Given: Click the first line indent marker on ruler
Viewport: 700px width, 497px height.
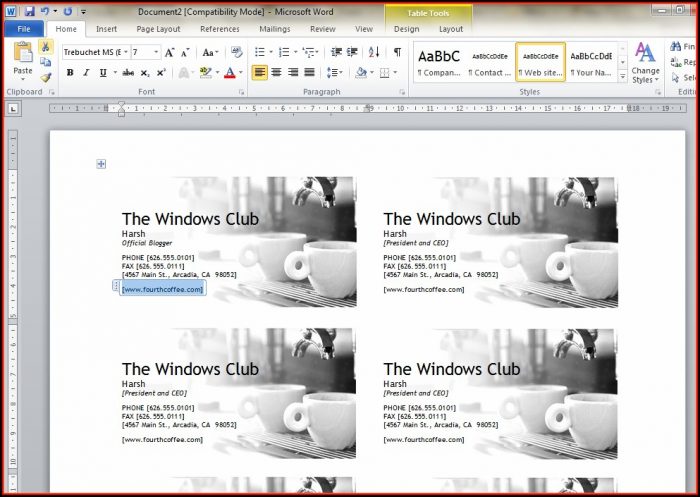Looking at the screenshot, I should pos(121,105).
